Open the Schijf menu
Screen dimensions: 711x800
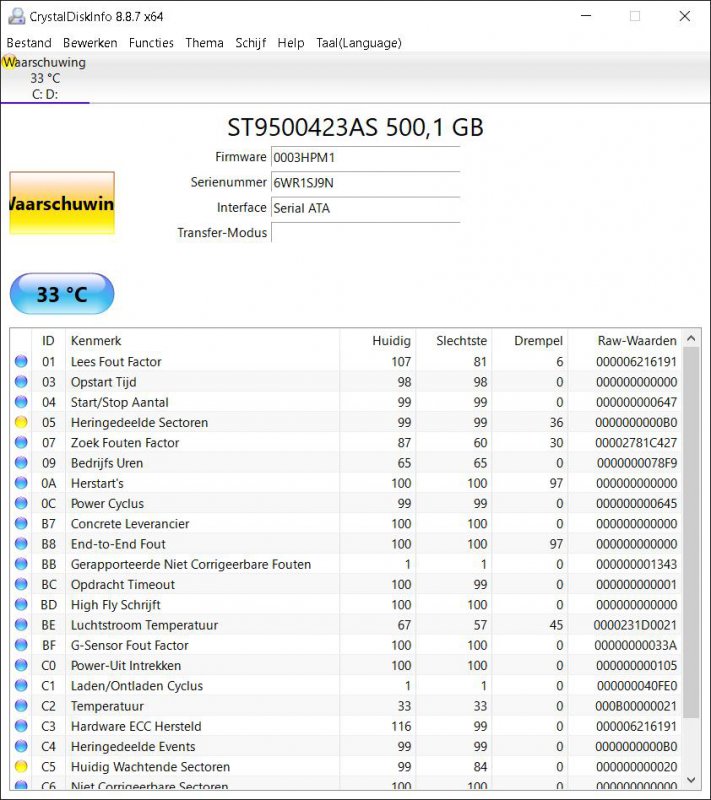tap(251, 43)
